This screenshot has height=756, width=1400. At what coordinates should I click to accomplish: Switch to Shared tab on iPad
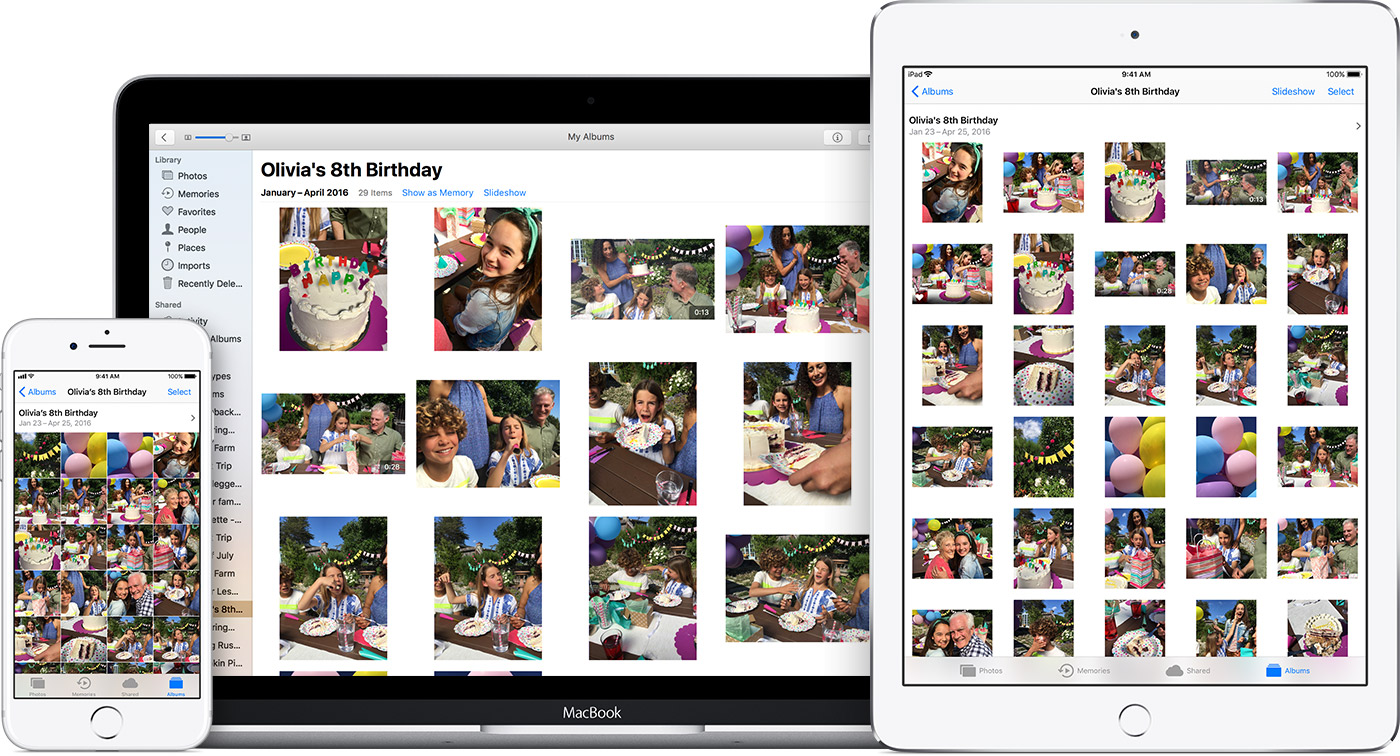click(1188, 671)
